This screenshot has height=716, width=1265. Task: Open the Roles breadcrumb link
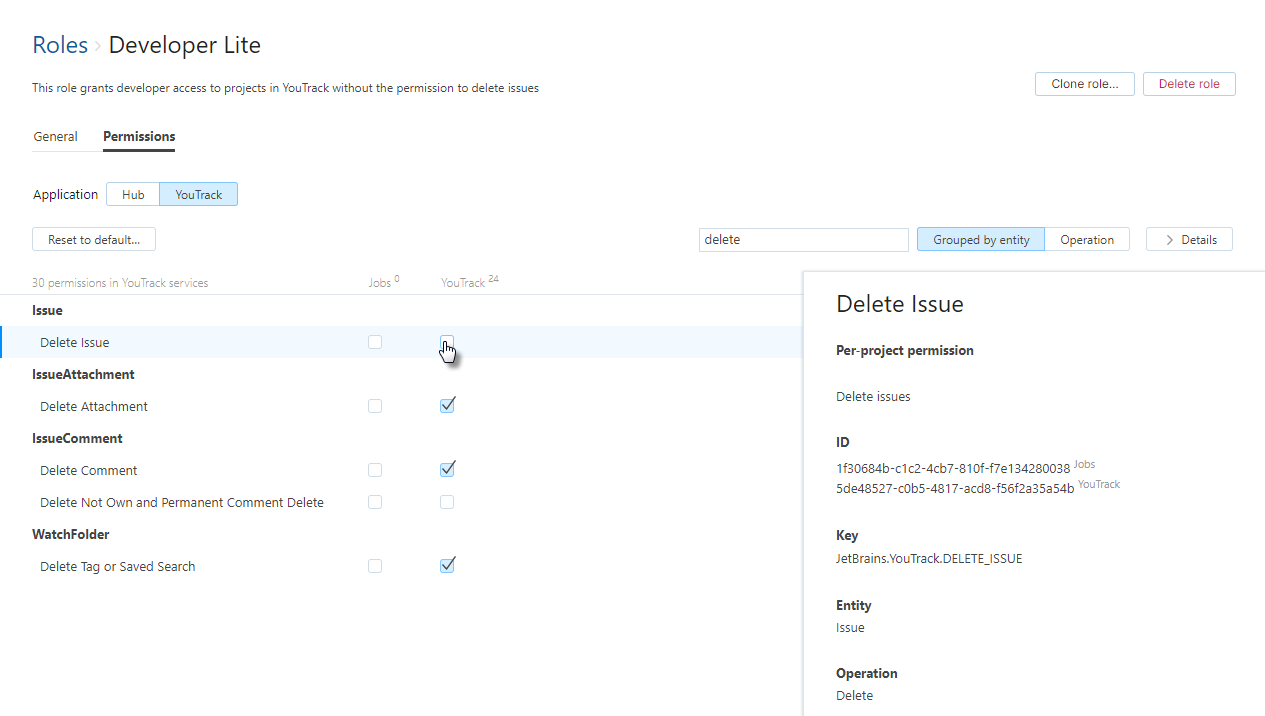tap(60, 45)
